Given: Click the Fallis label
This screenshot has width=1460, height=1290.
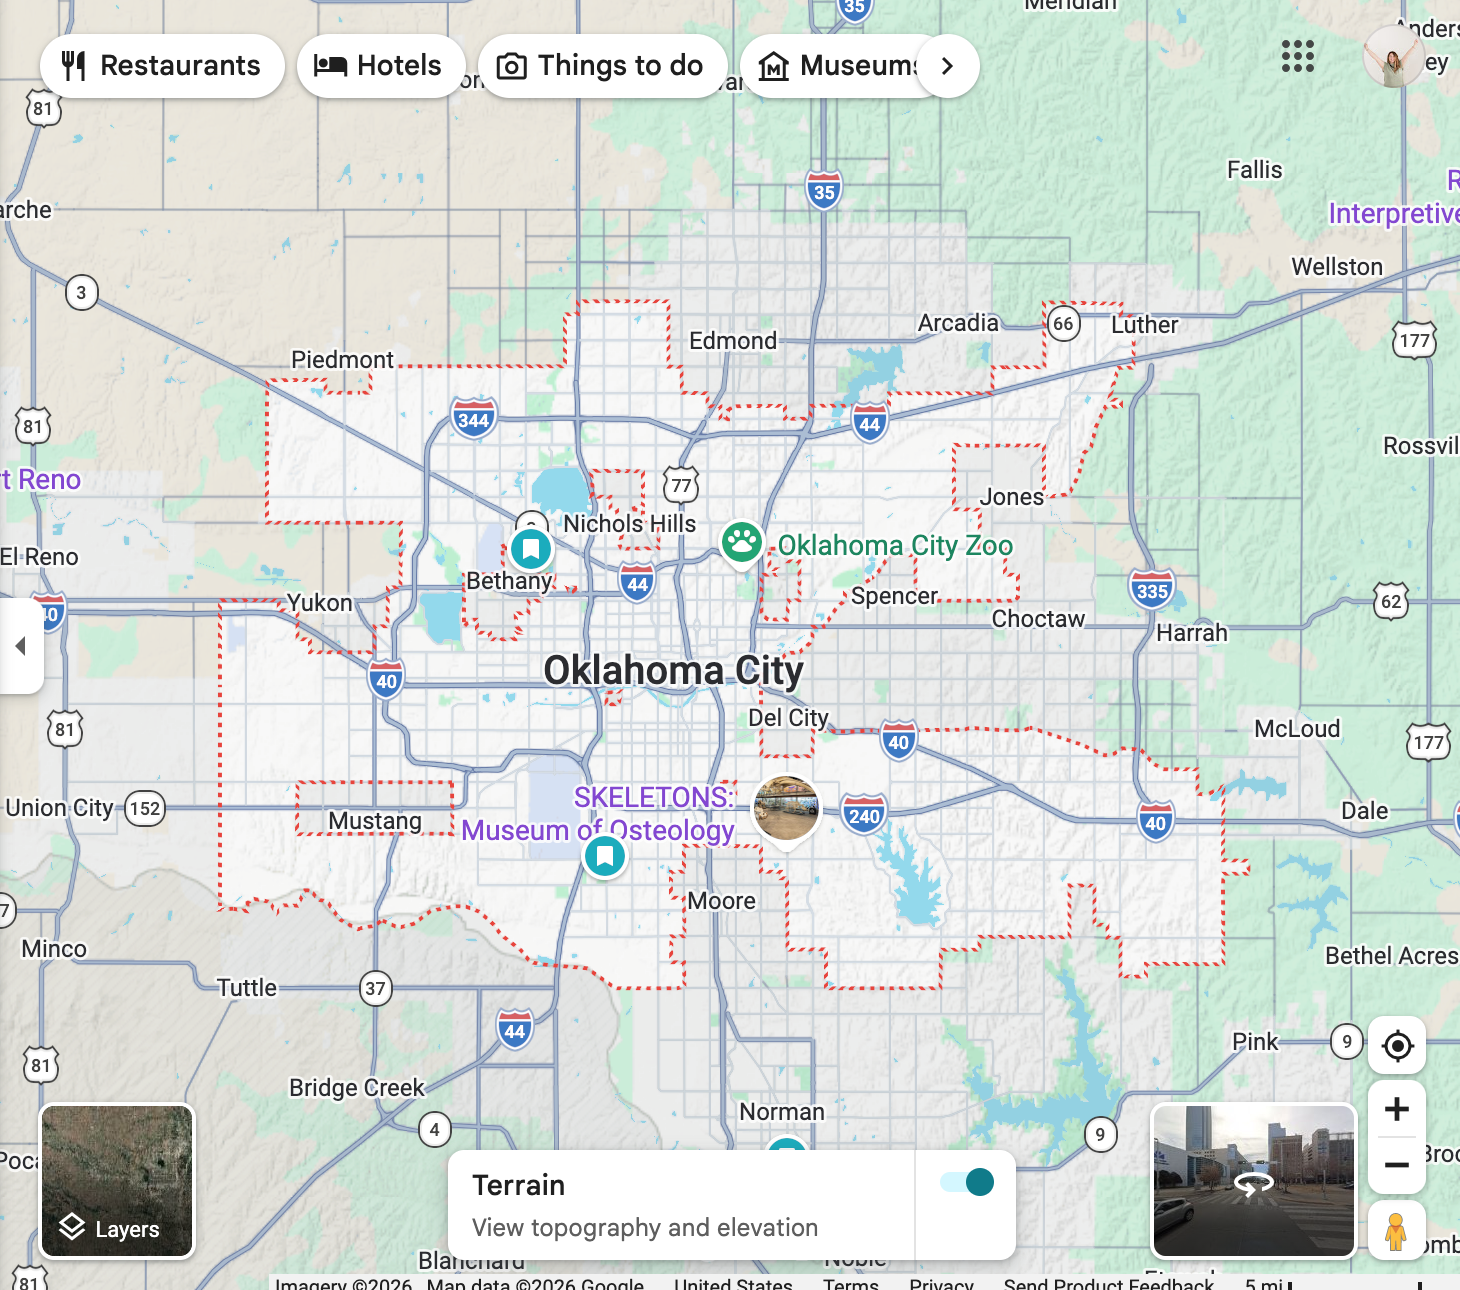Looking at the screenshot, I should click(1254, 170).
